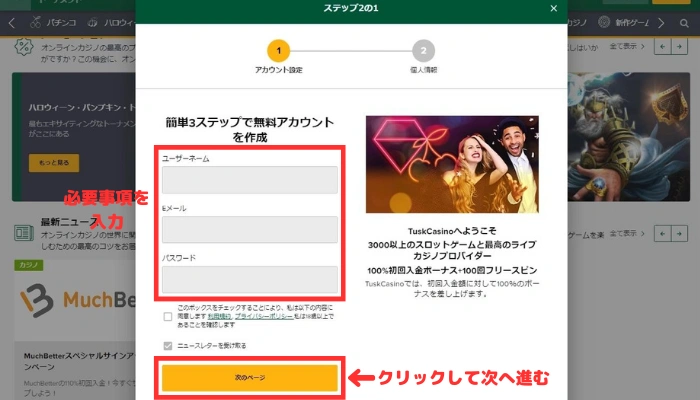Focus the ユーザーネーム input field

coord(250,180)
